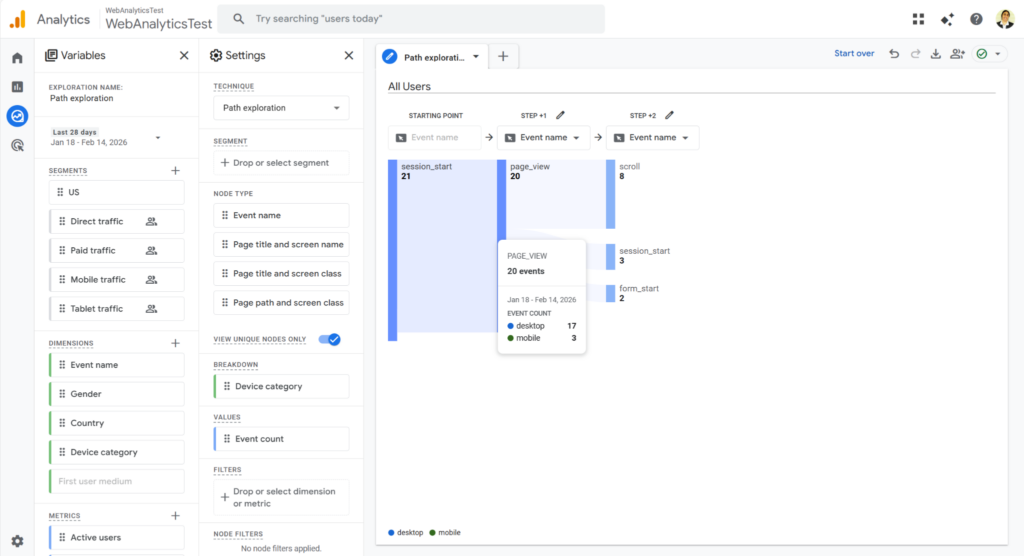Click the blue session_start node bar
Image resolution: width=1024 pixels, height=556 pixels.
(392, 250)
